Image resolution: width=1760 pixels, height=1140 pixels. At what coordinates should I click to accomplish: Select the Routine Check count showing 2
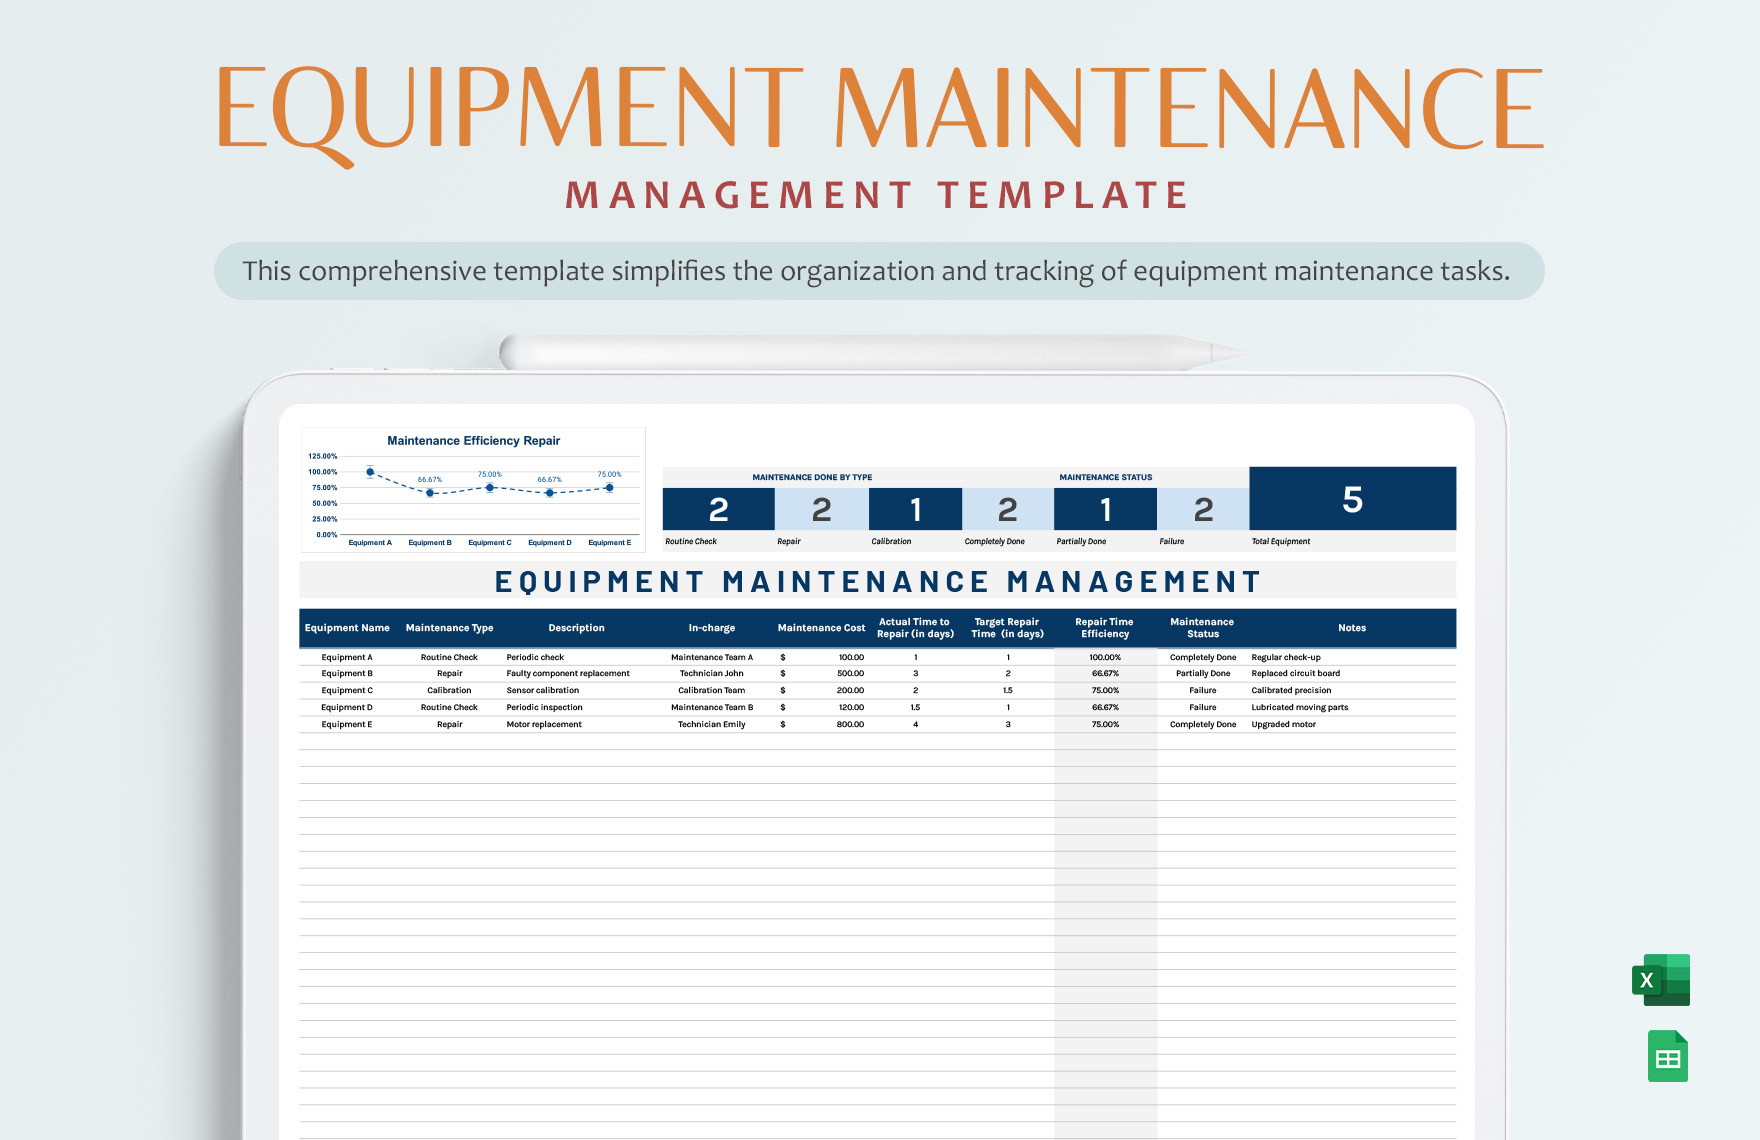tap(718, 508)
